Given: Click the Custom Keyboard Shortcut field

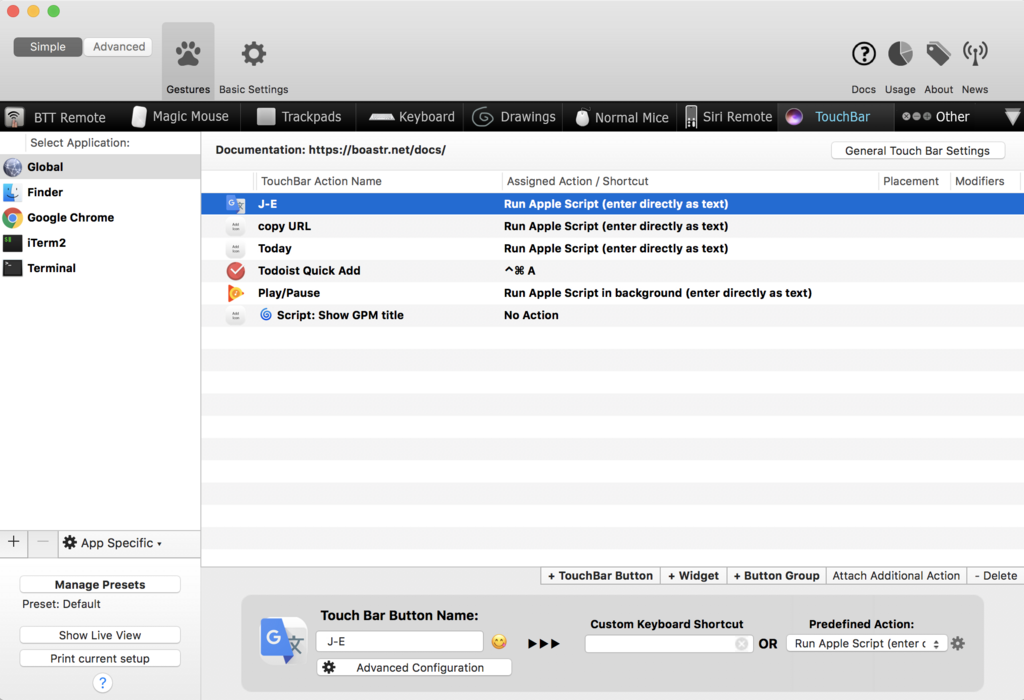Looking at the screenshot, I should pyautogui.click(x=668, y=644).
